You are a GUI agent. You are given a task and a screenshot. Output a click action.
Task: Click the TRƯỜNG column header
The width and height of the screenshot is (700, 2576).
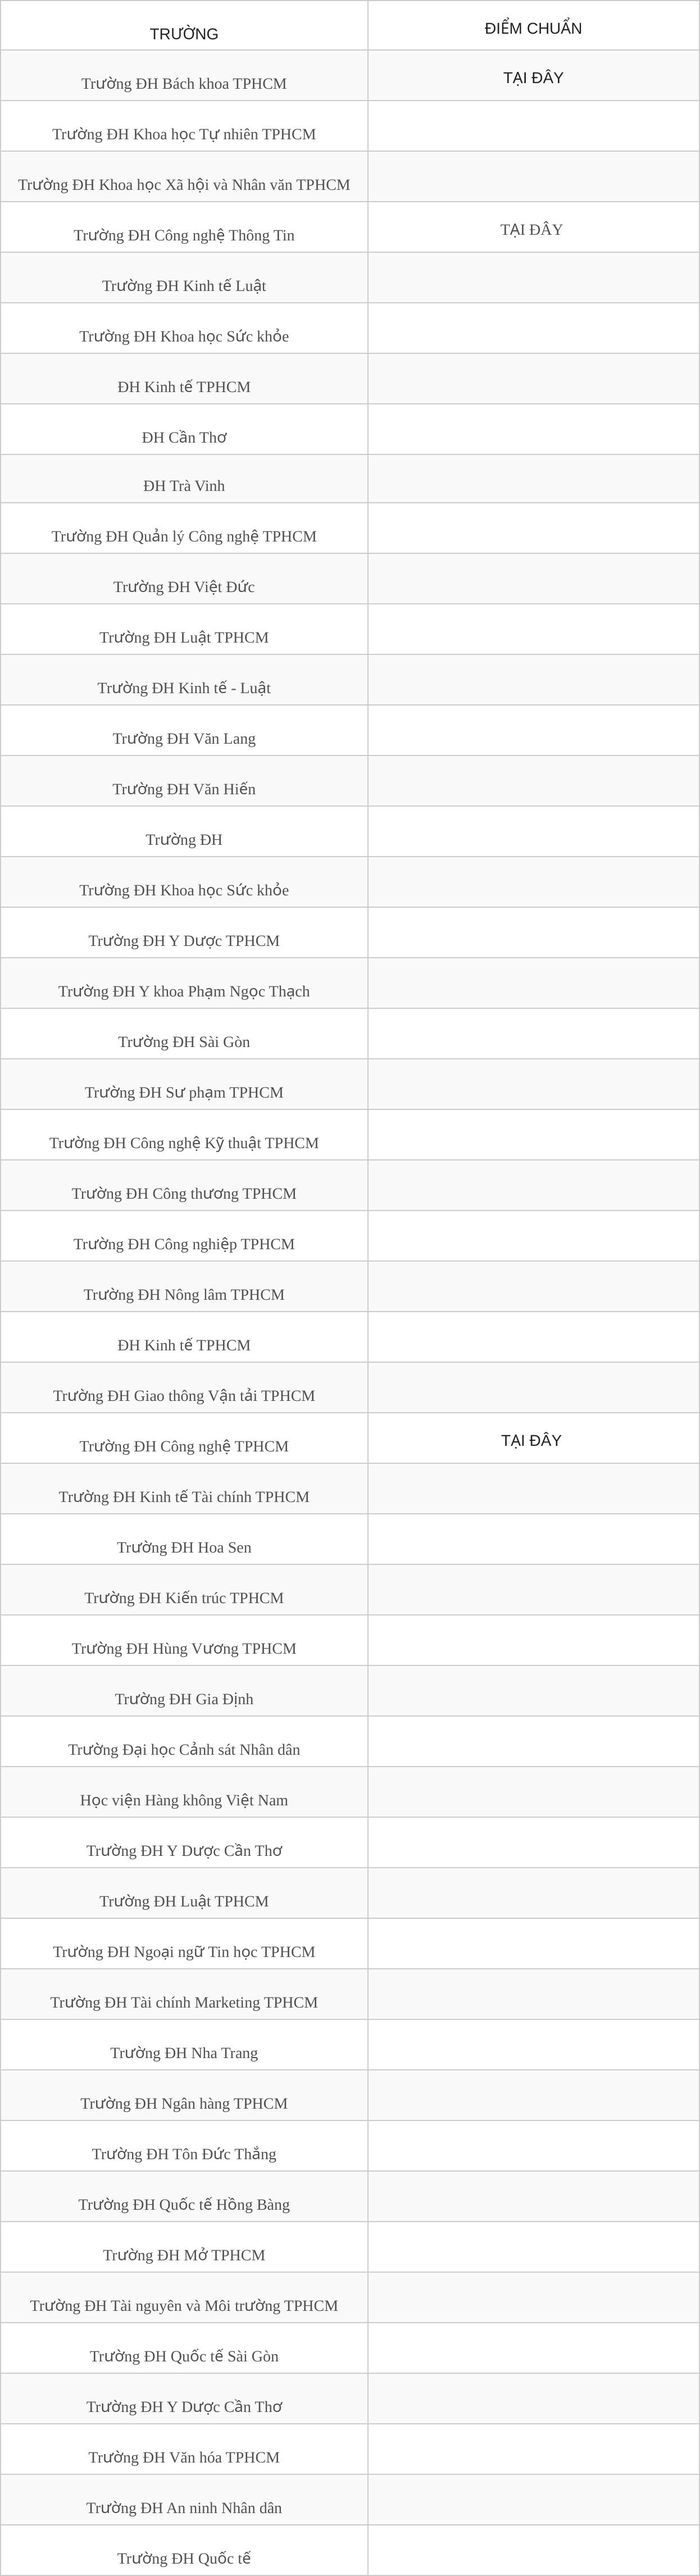pos(184,34)
